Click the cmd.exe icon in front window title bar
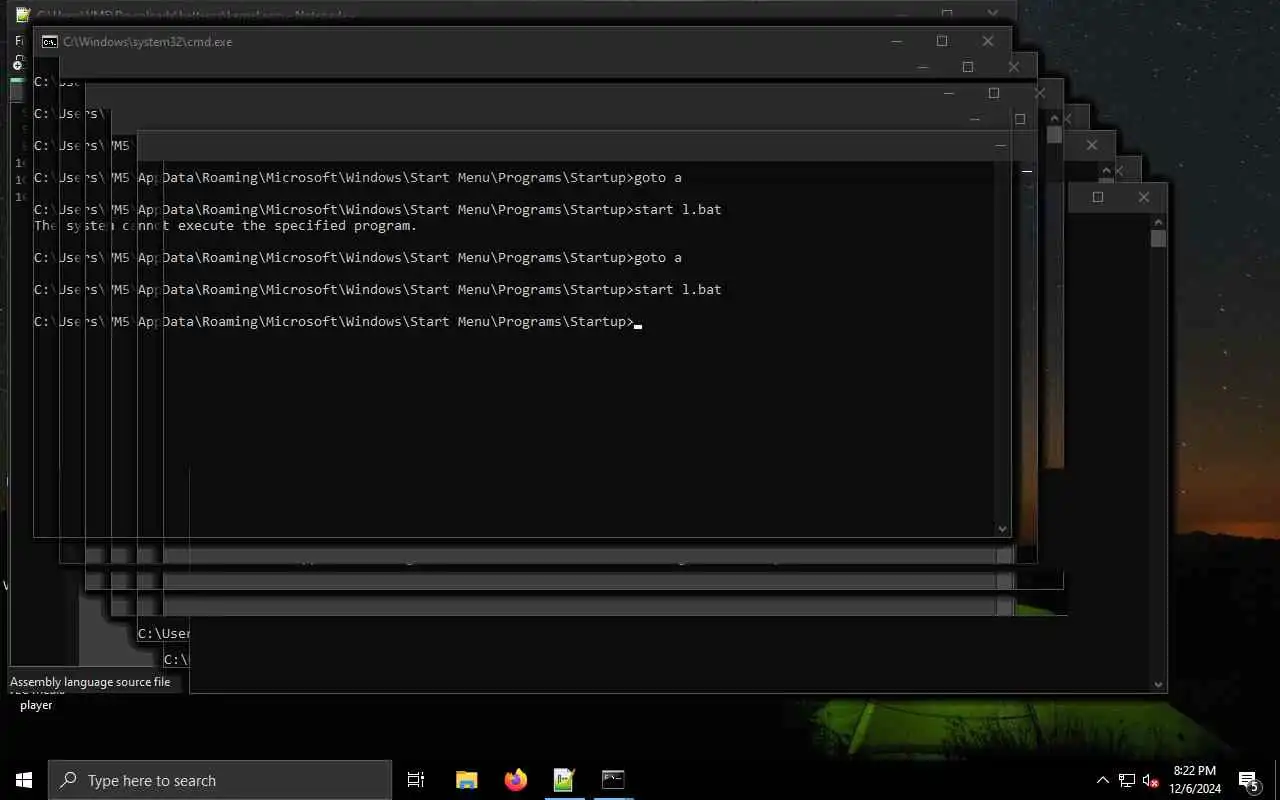 point(49,42)
